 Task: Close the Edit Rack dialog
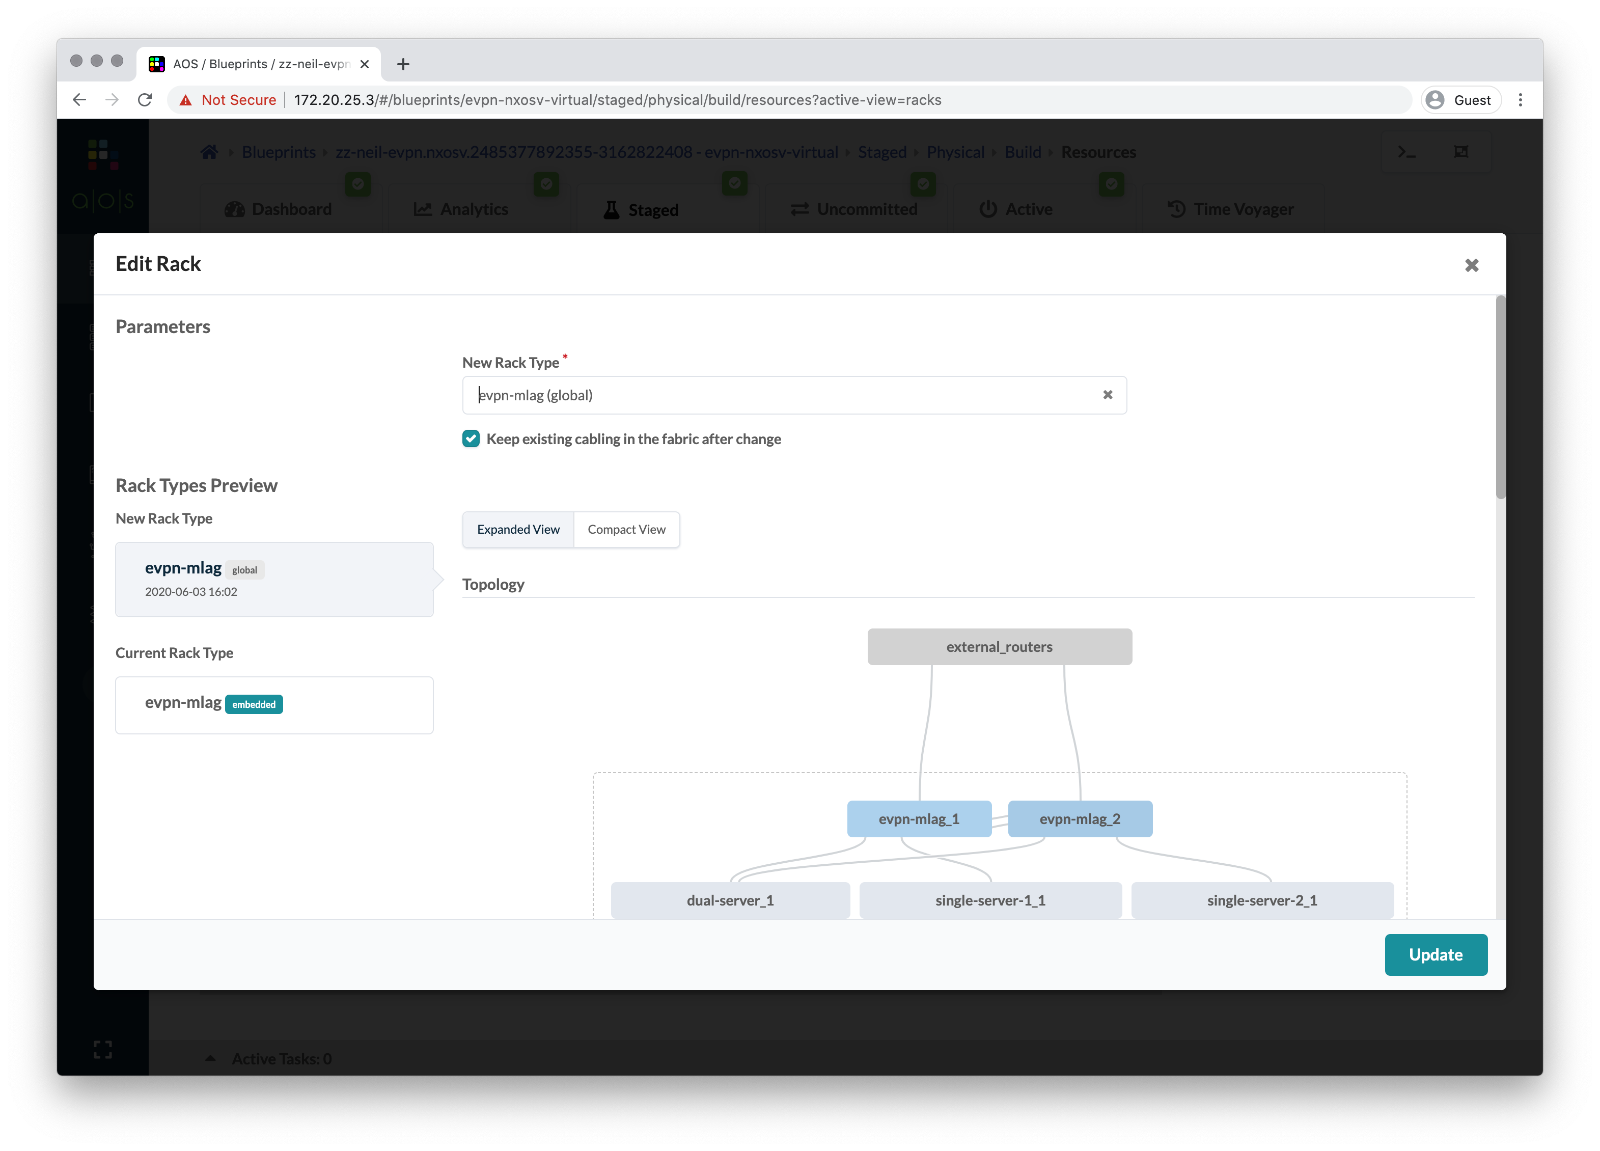click(x=1471, y=265)
